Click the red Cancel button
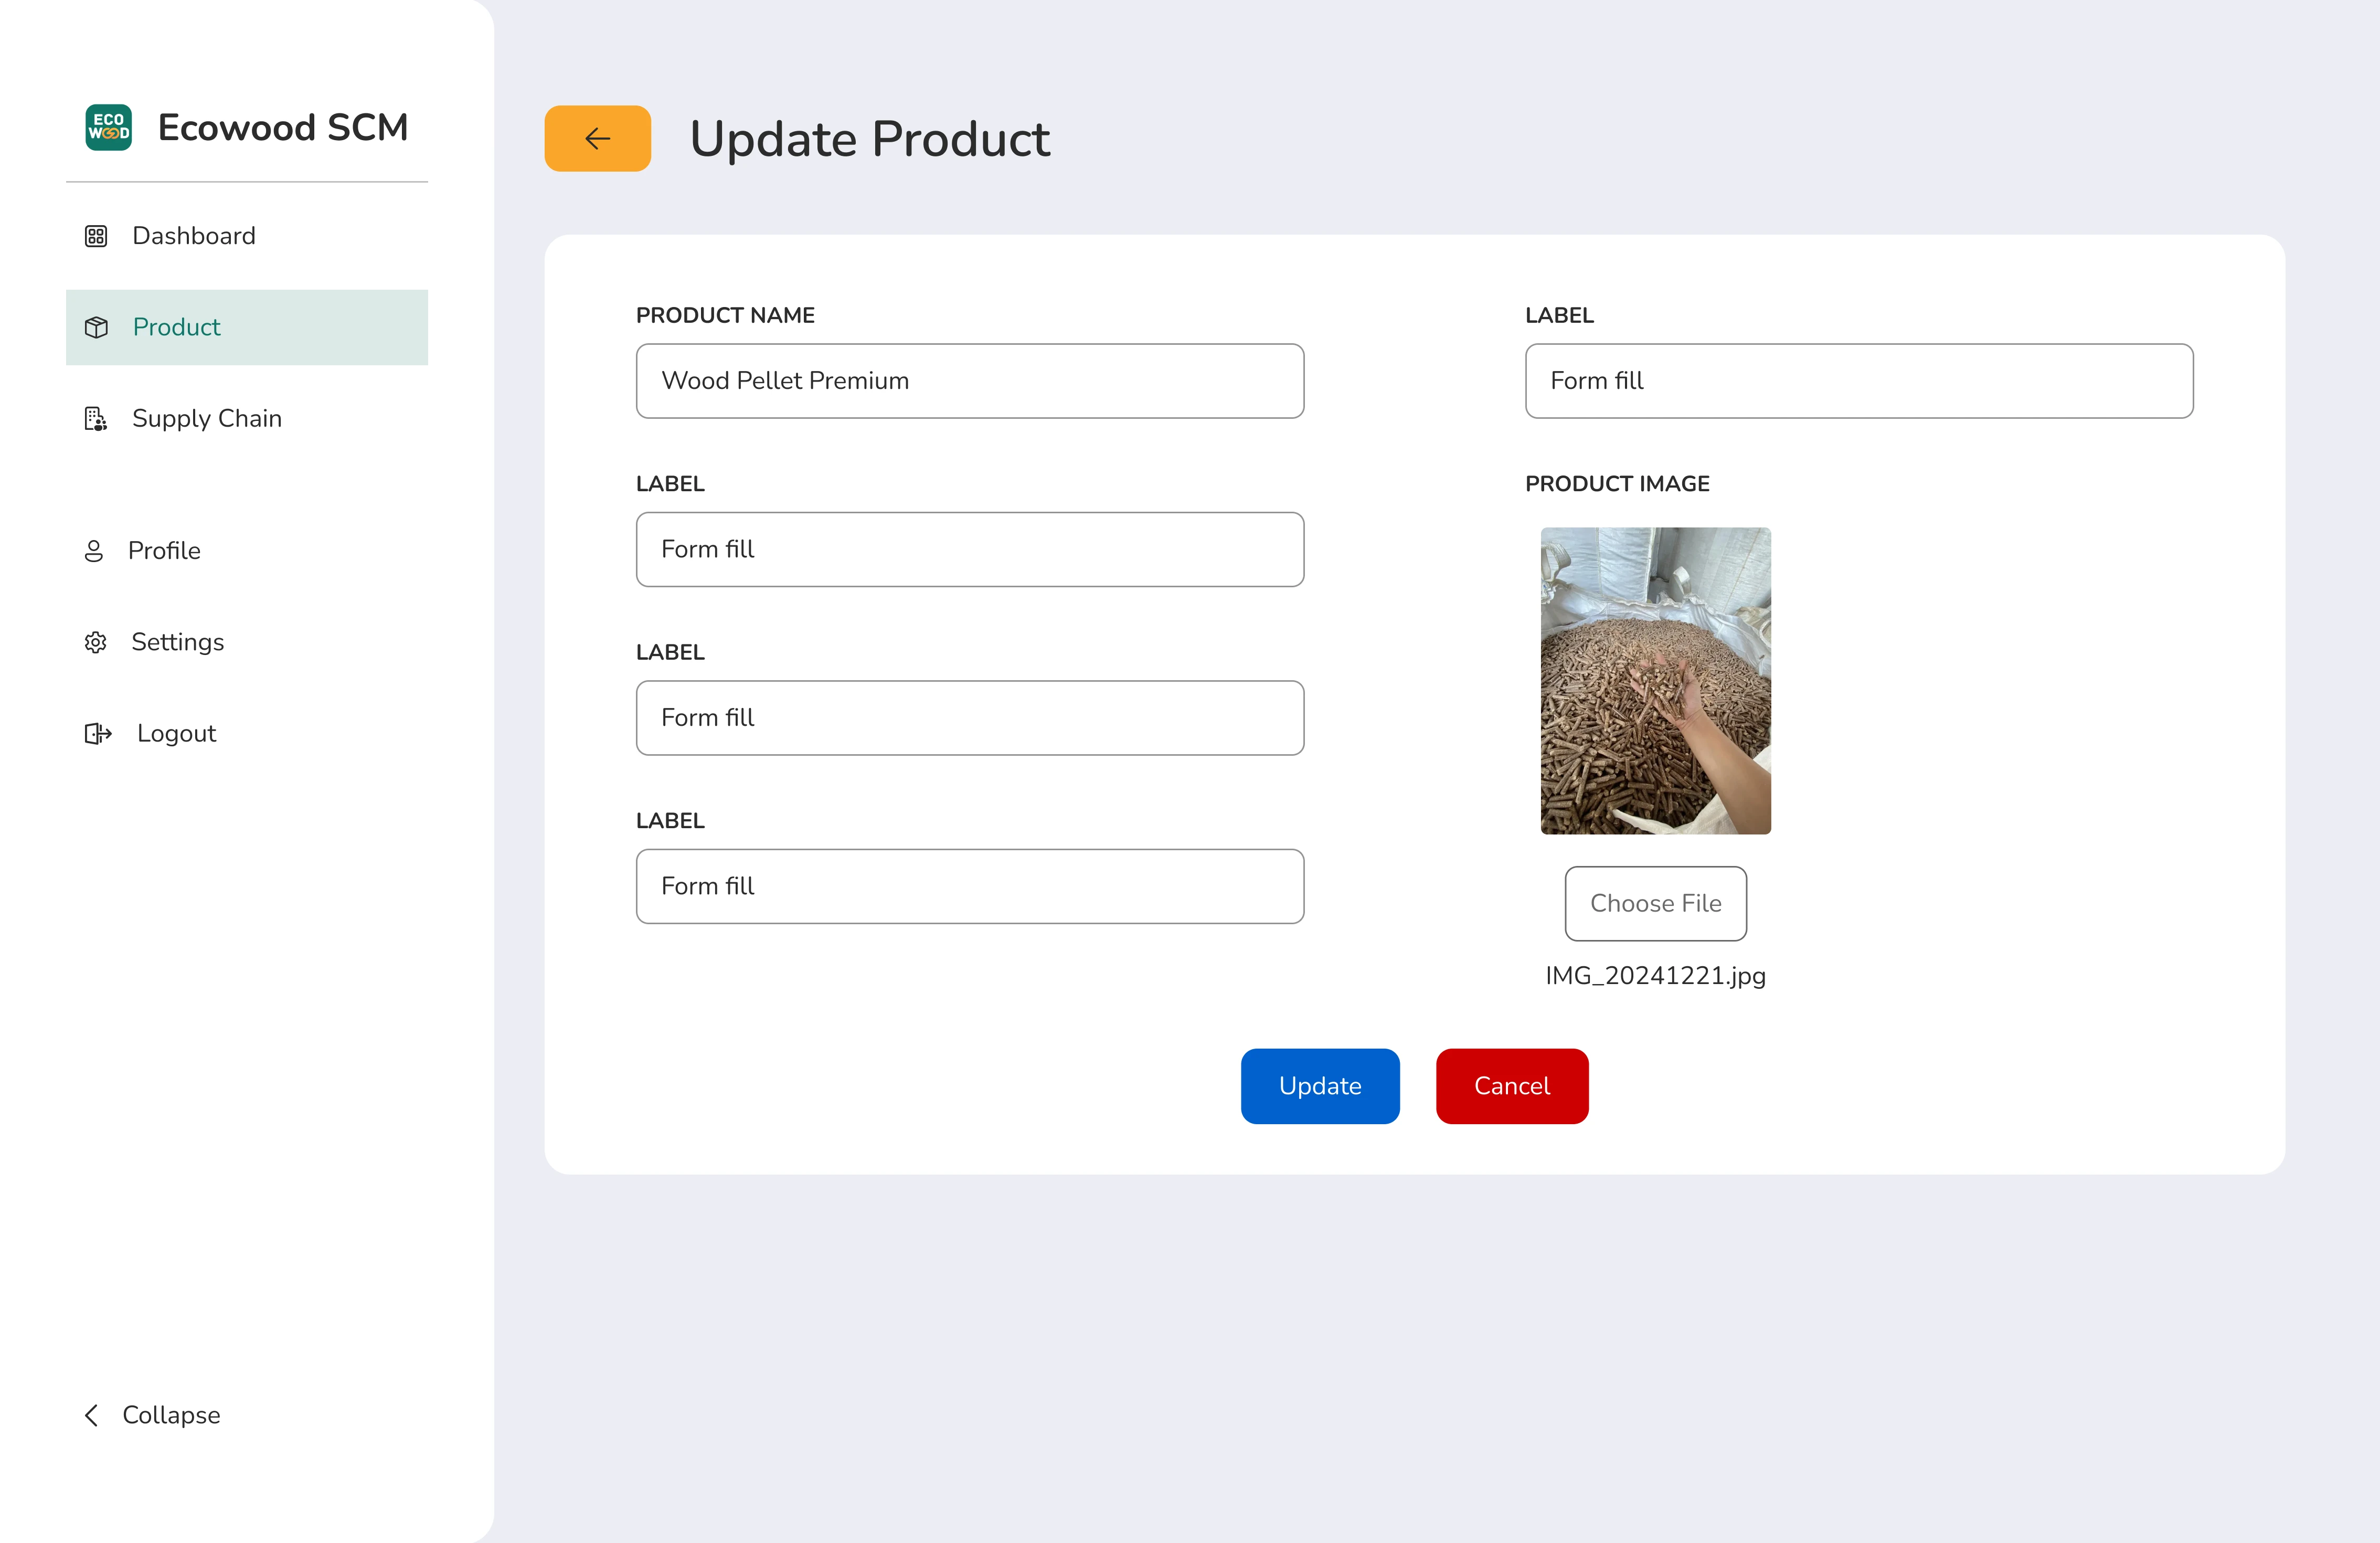2380x1543 pixels. pos(1511,1086)
